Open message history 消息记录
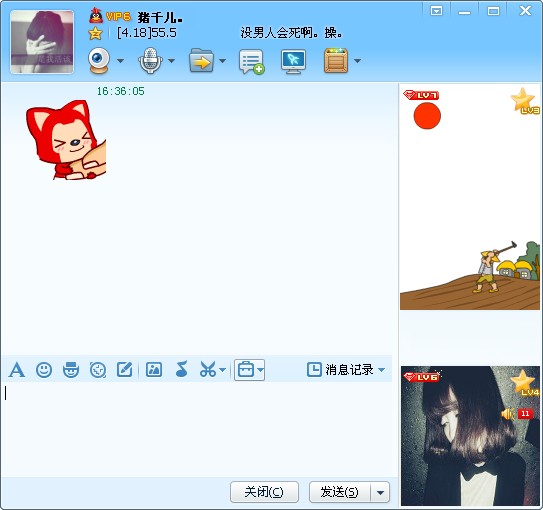This screenshot has height=510, width=543. click(340, 370)
